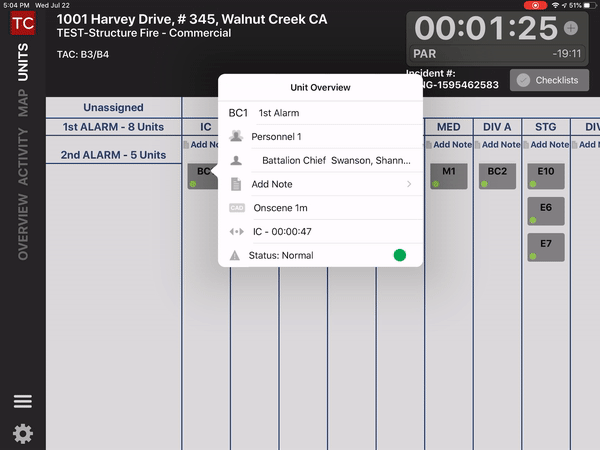
Task: Click the assignment arrows icon beside IC
Action: pos(236,232)
